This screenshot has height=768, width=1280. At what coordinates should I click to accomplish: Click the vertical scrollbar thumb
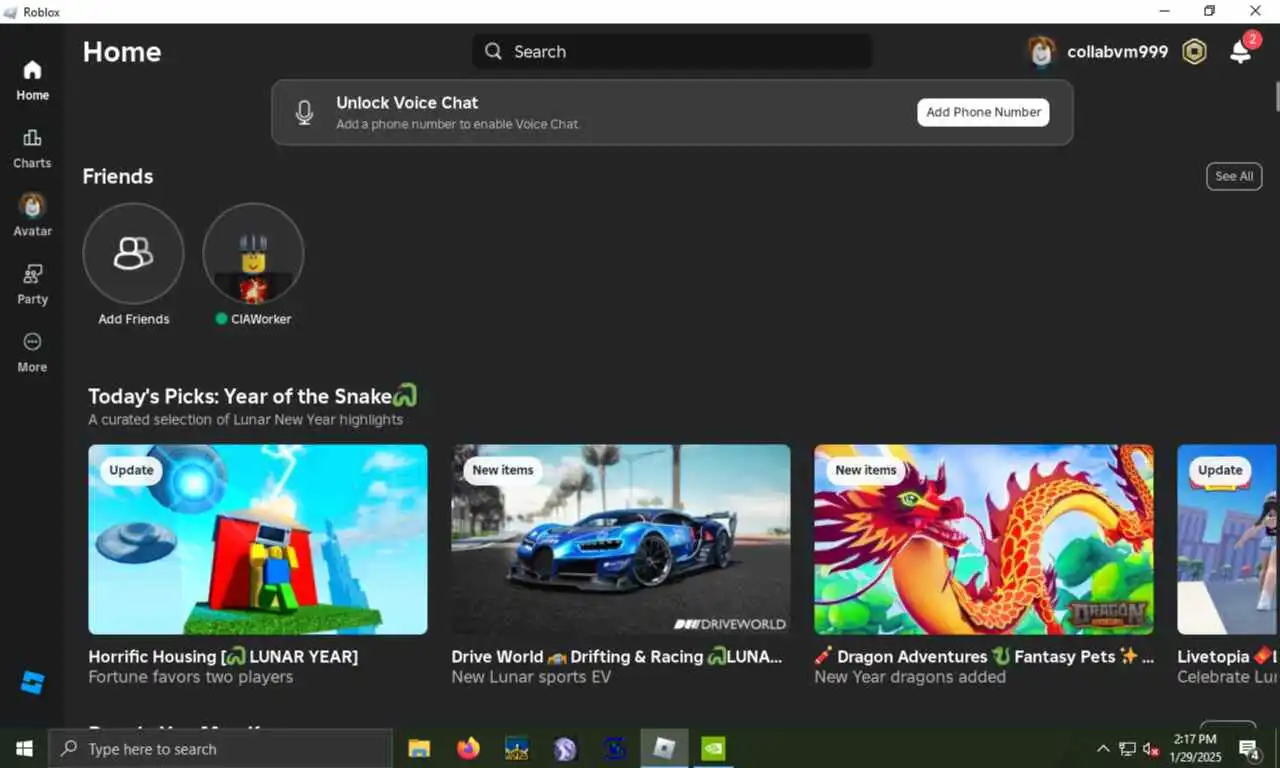[1276, 97]
